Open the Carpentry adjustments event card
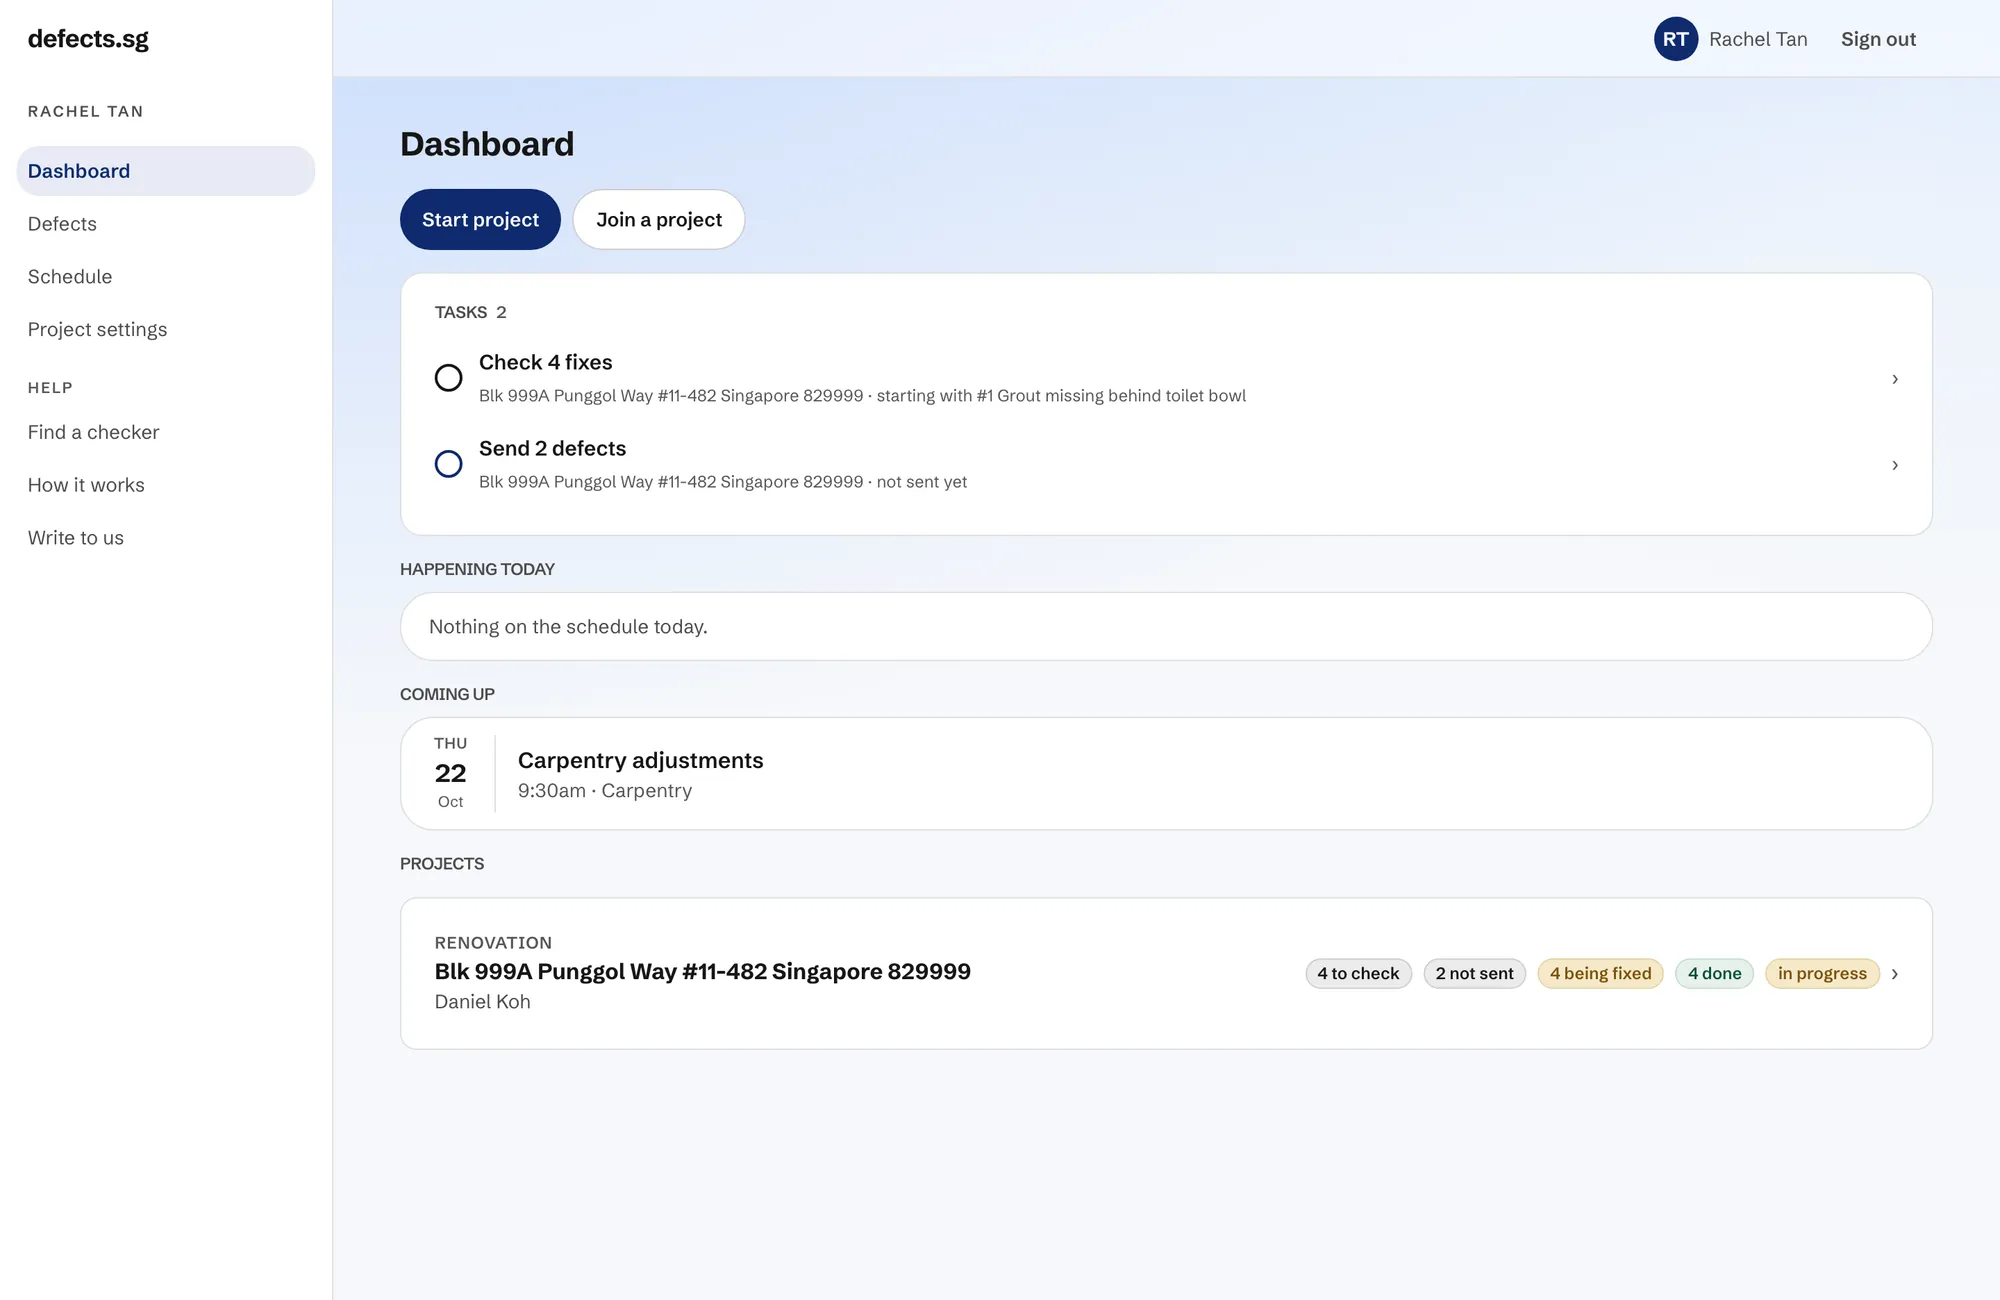 pyautogui.click(x=1166, y=773)
